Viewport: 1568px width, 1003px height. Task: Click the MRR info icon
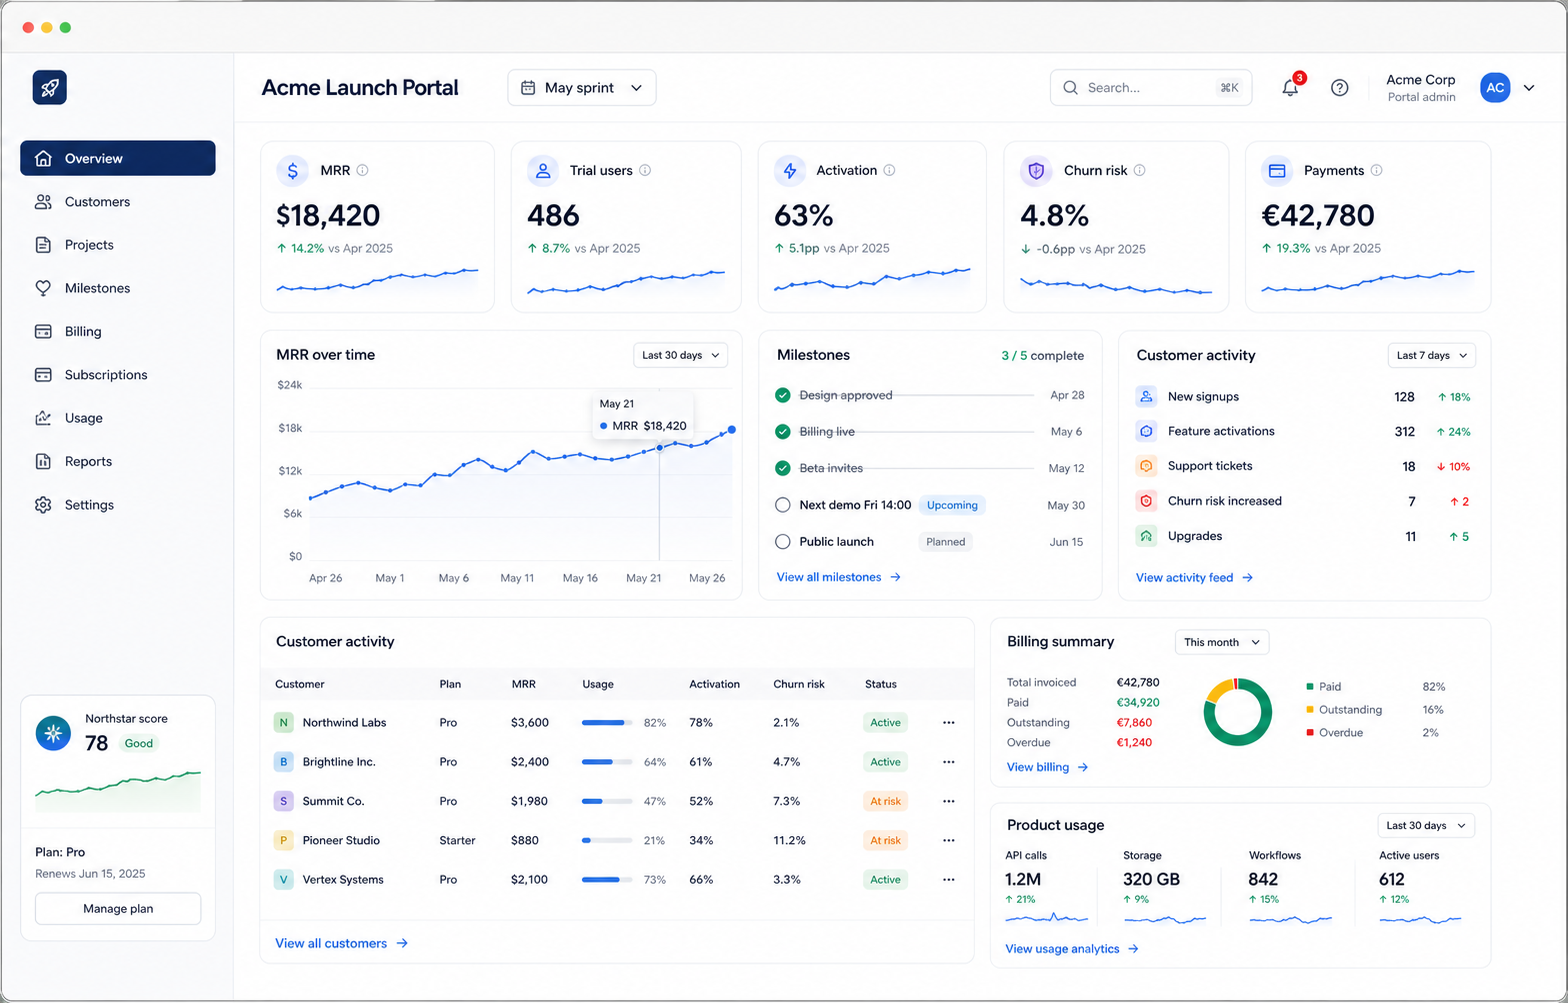click(x=363, y=170)
